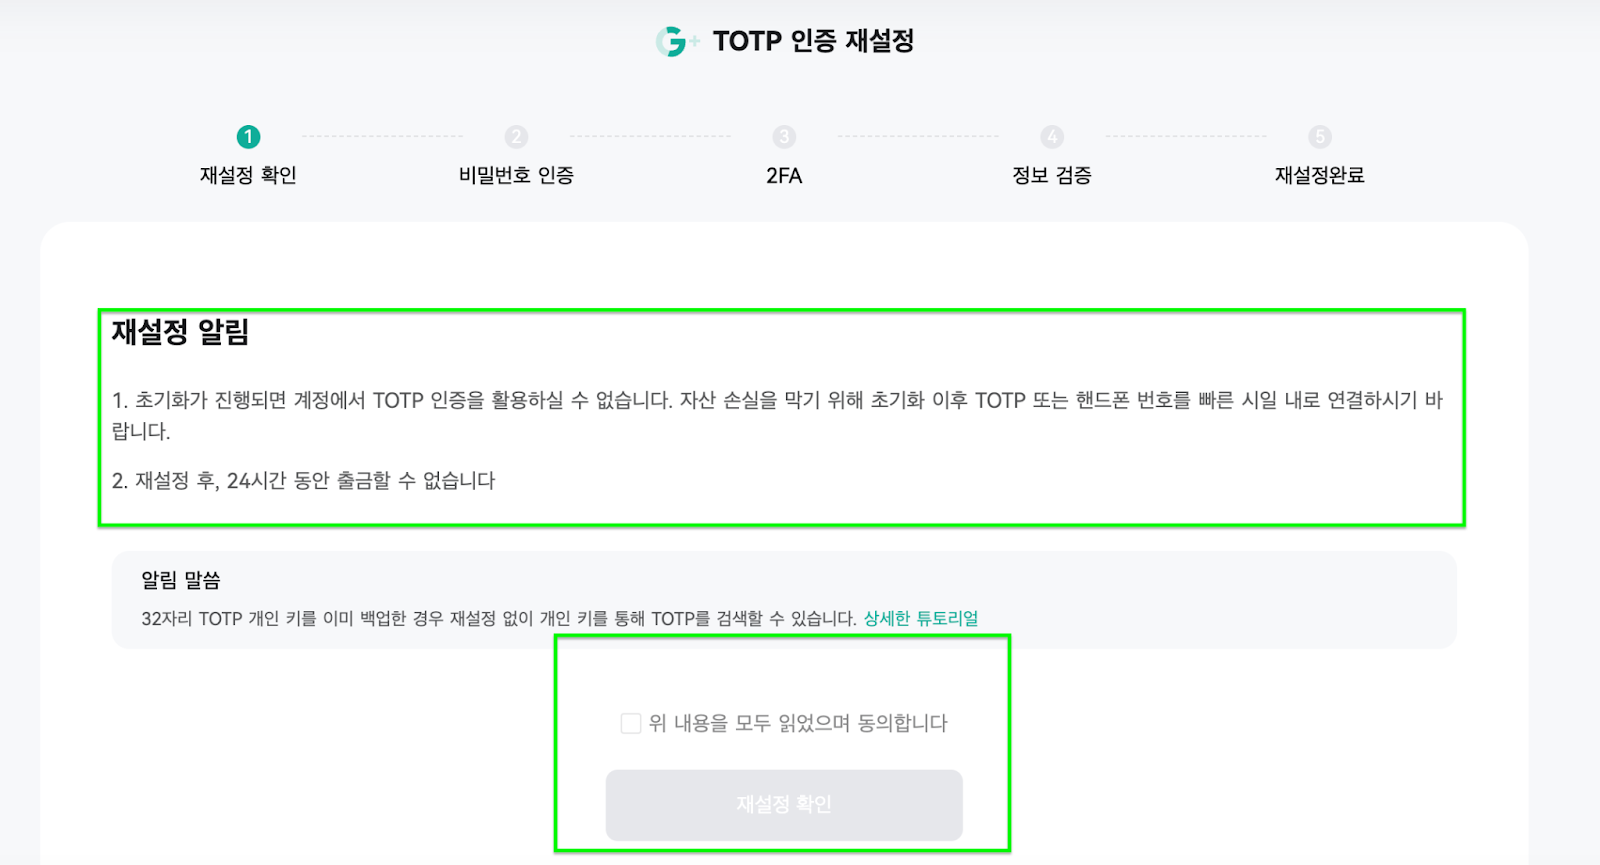Select the '정보 검증' step label
This screenshot has width=1600, height=865.
point(1052,175)
